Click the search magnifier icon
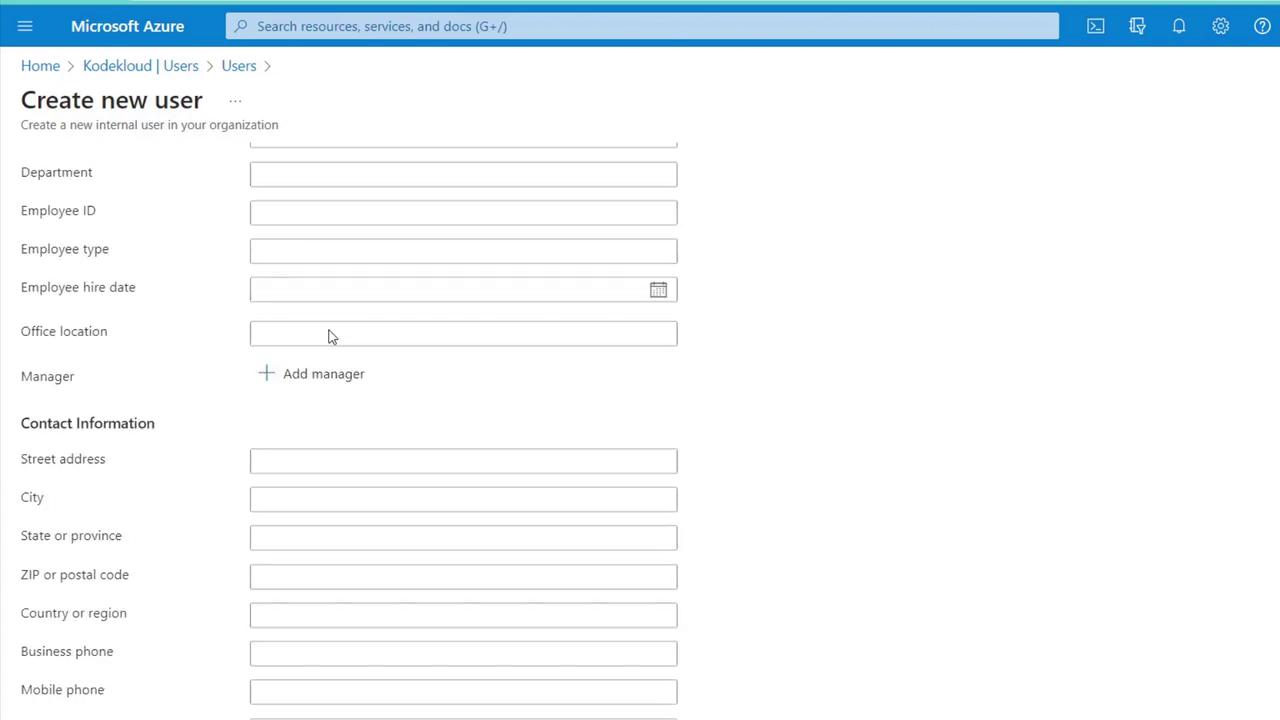This screenshot has height=720, width=1280. click(240, 26)
